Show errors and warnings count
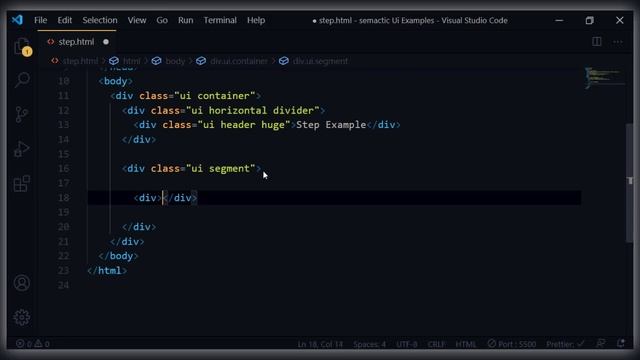Viewport: 640px width, 360px height. coord(33,344)
